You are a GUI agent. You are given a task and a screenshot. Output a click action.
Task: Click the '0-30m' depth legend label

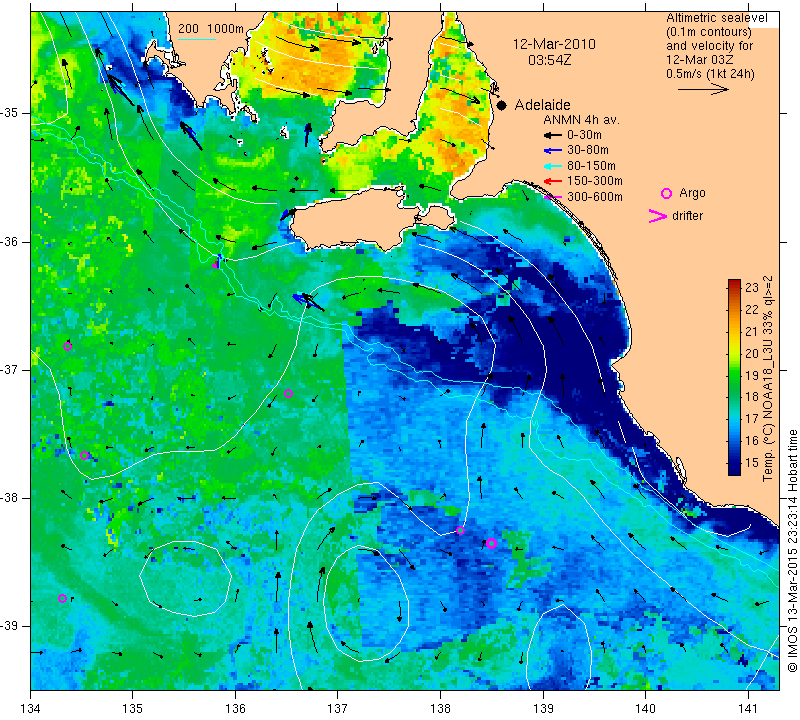(x=584, y=135)
